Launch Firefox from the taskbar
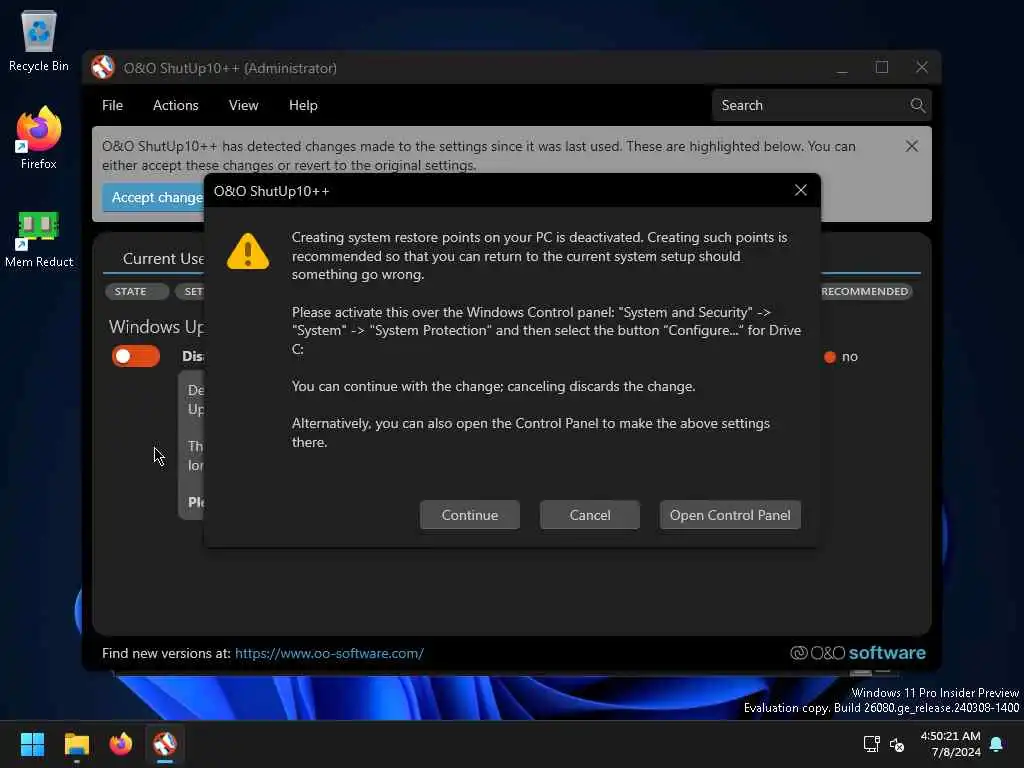Image resolution: width=1024 pixels, height=768 pixels. click(x=121, y=744)
